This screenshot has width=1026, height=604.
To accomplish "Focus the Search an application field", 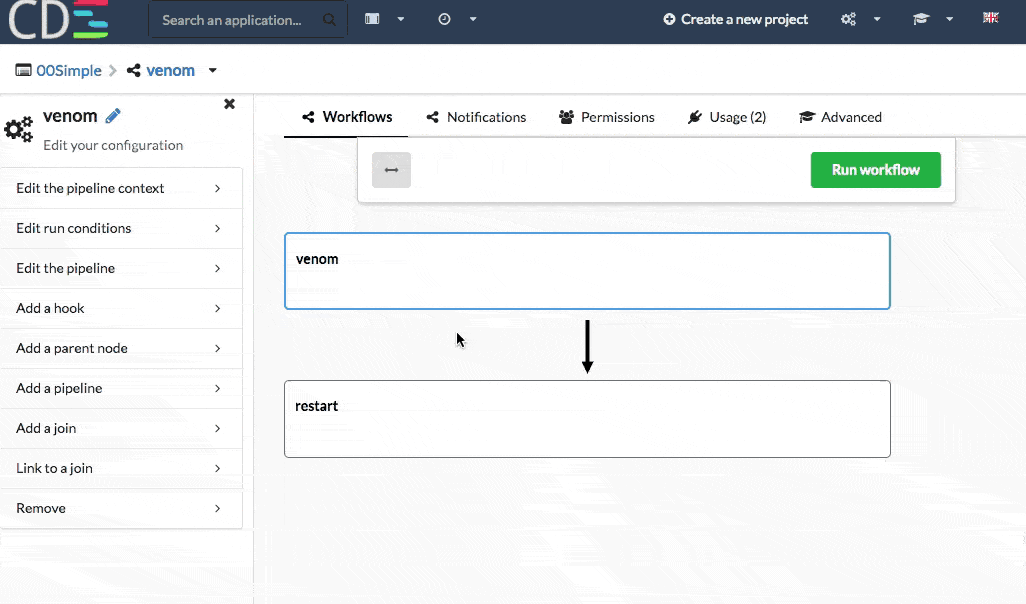I will pos(247,20).
